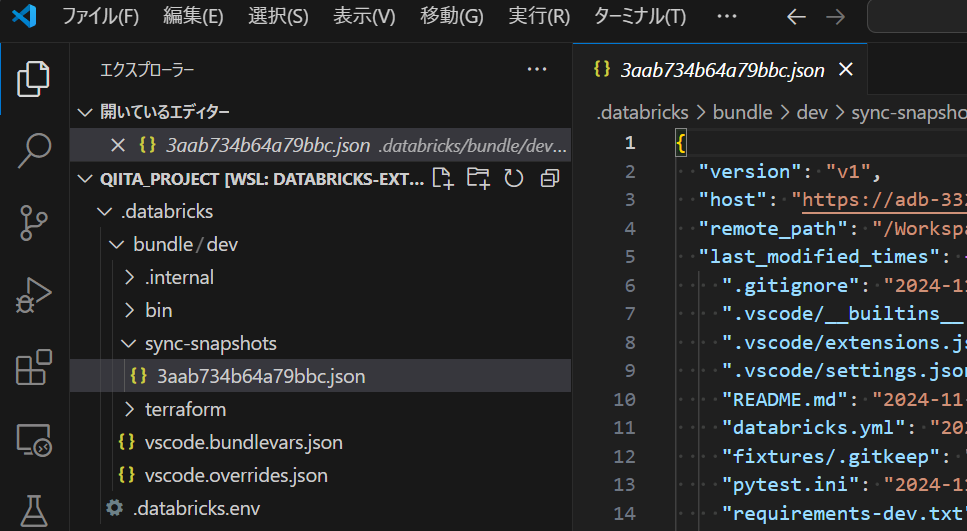Open the 移動(G) menu
Image resolution: width=967 pixels, height=531 pixels.
coord(451,17)
